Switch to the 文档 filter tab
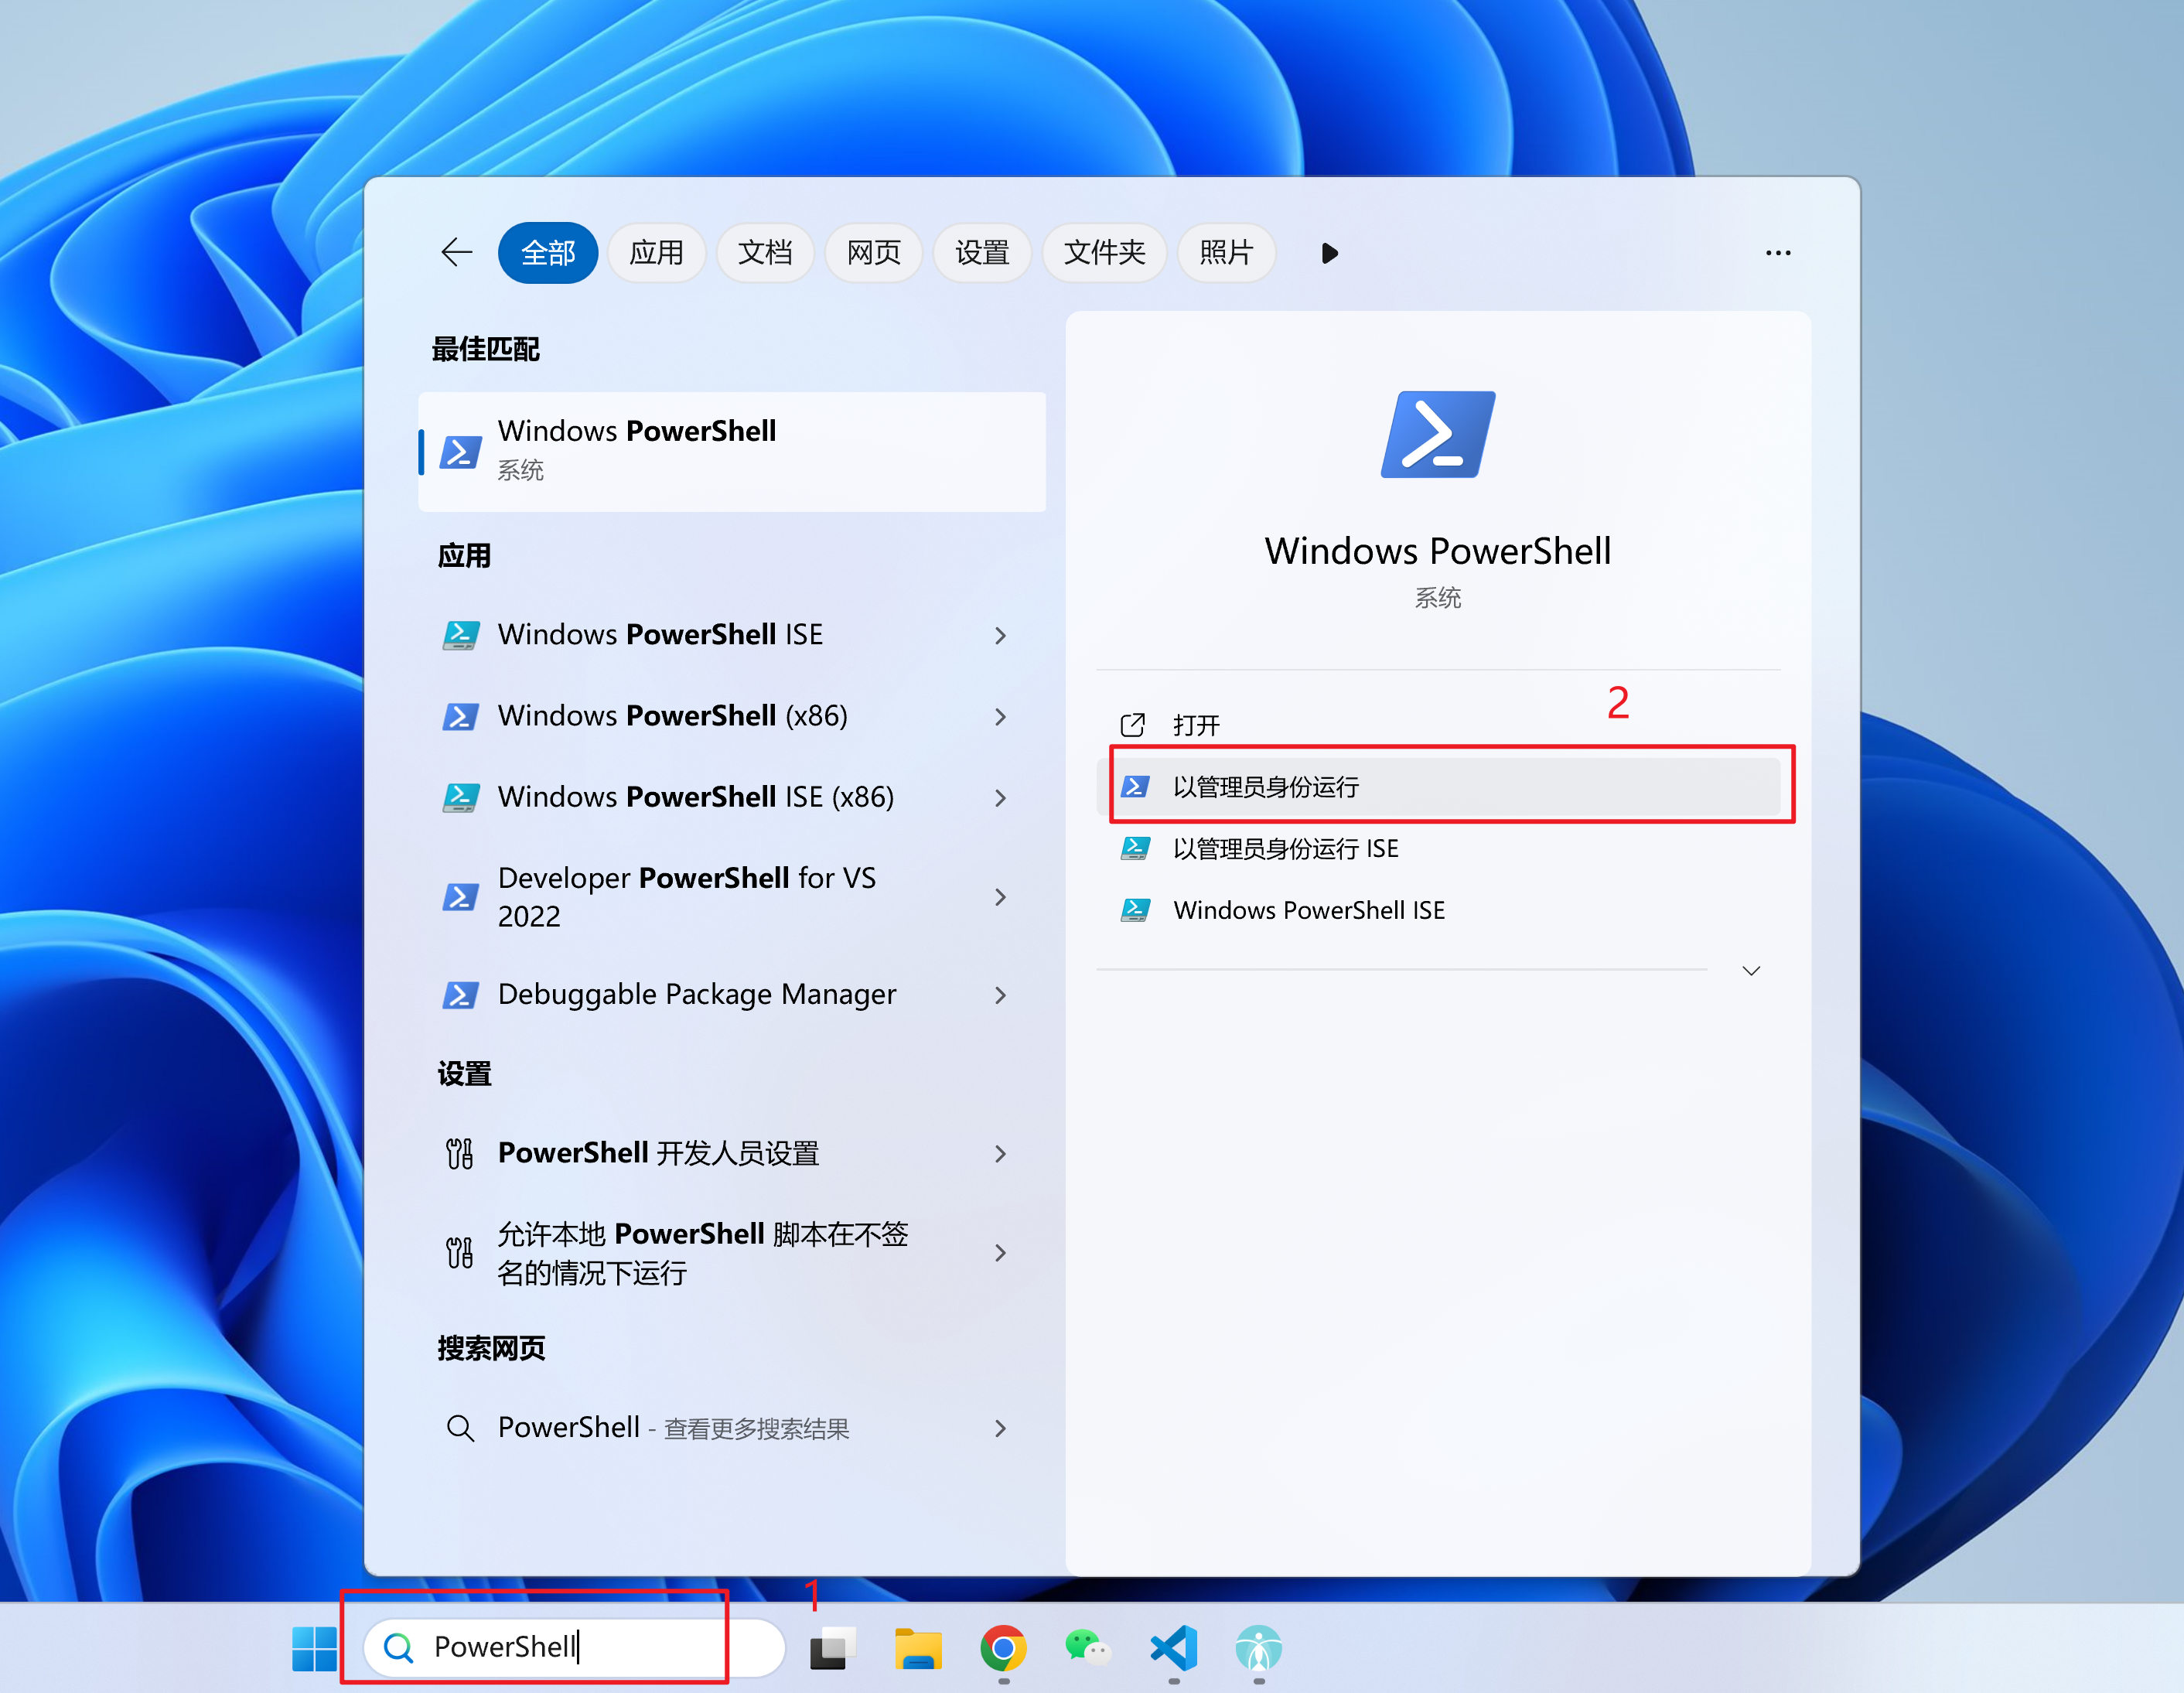Image resolution: width=2184 pixels, height=1693 pixels. click(x=765, y=252)
